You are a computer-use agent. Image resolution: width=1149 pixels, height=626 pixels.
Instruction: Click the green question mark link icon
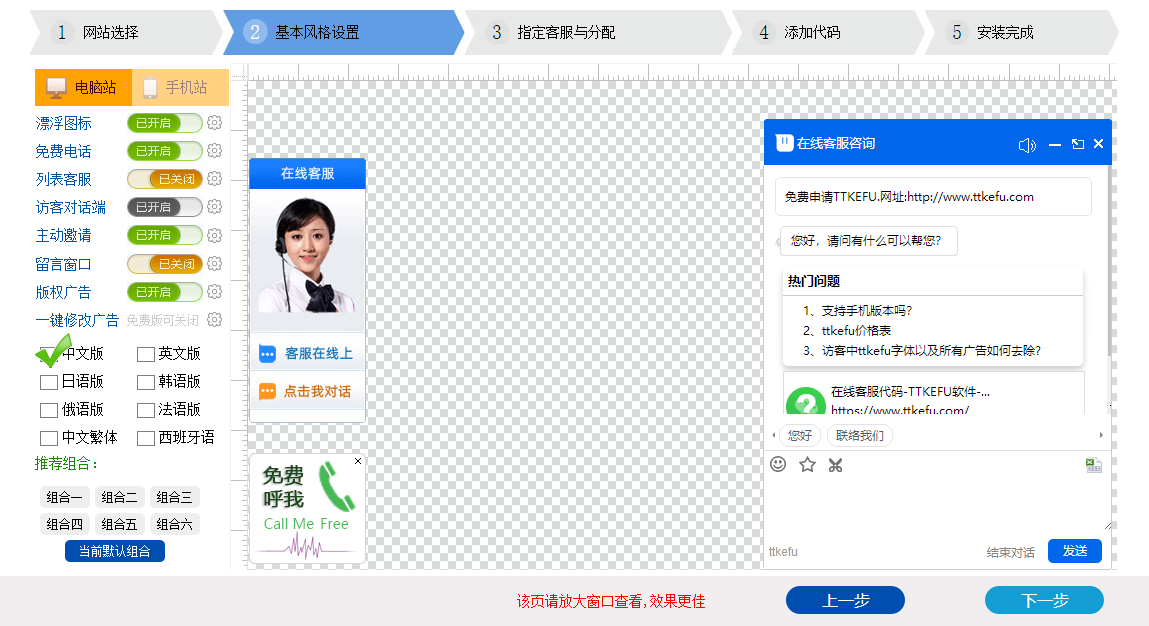pyautogui.click(x=805, y=400)
